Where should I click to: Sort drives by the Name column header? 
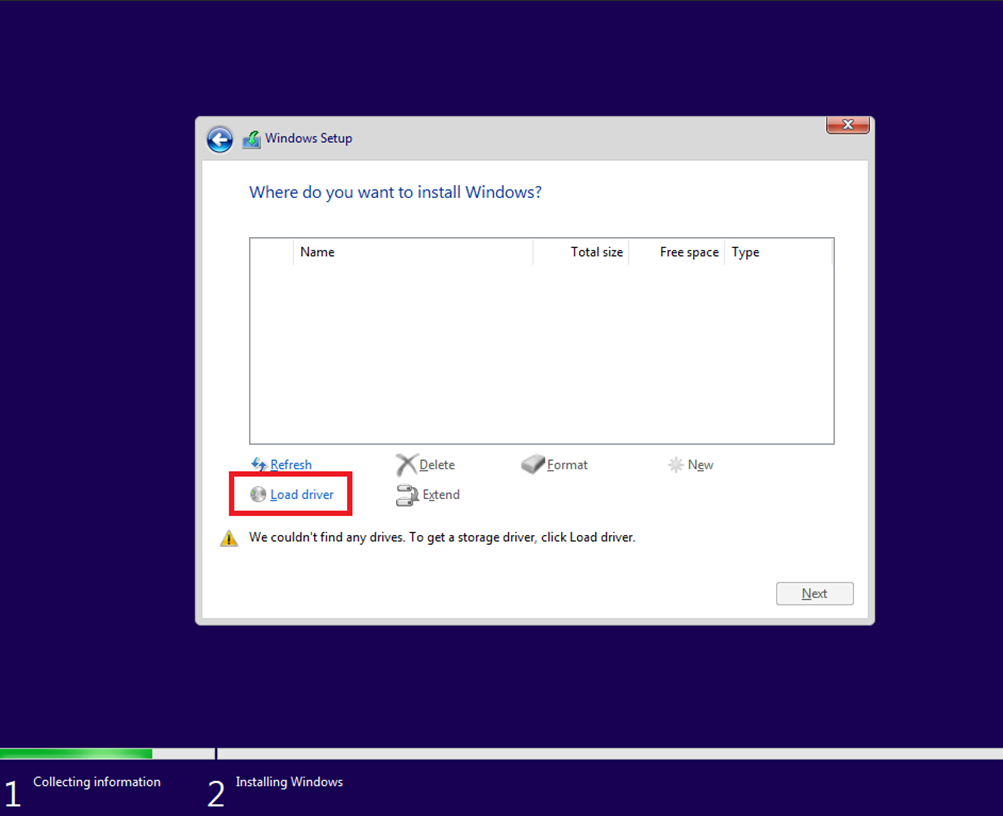pos(413,252)
